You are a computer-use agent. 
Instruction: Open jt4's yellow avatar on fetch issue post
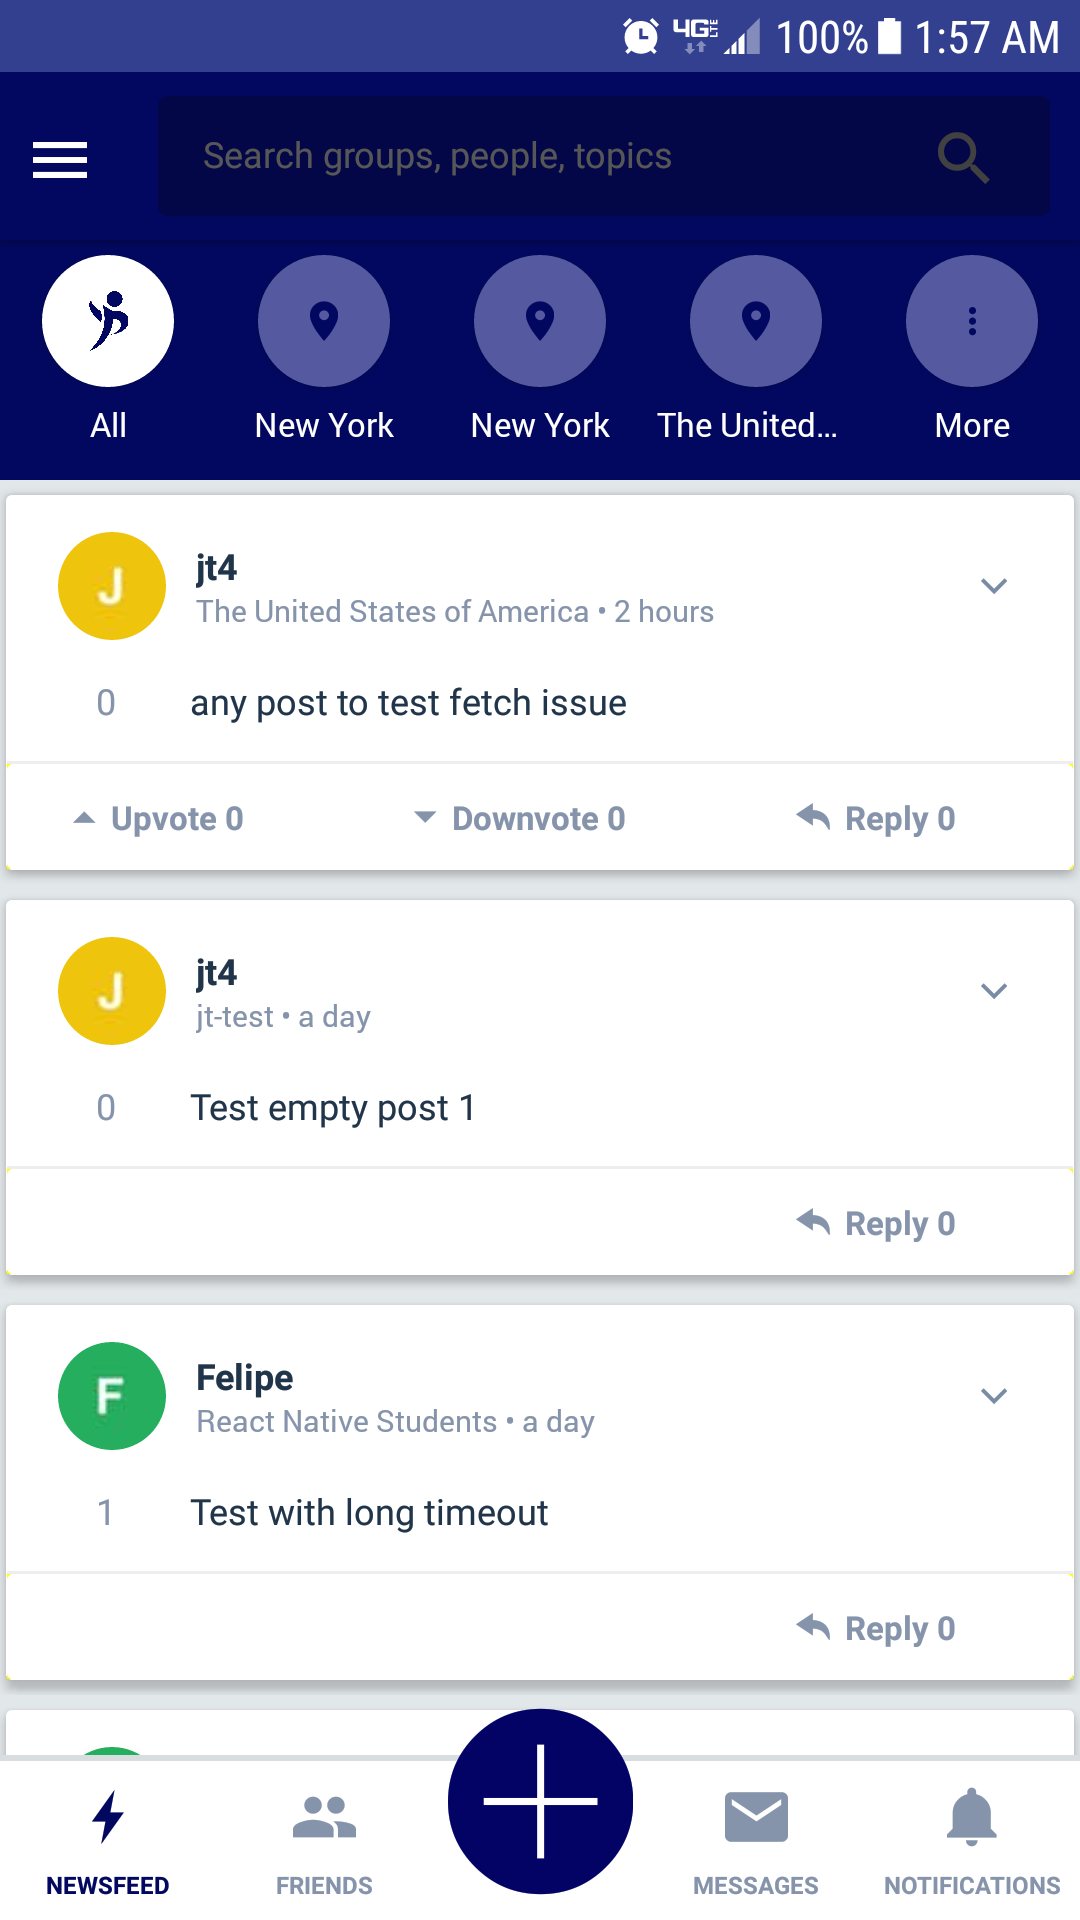pyautogui.click(x=112, y=586)
